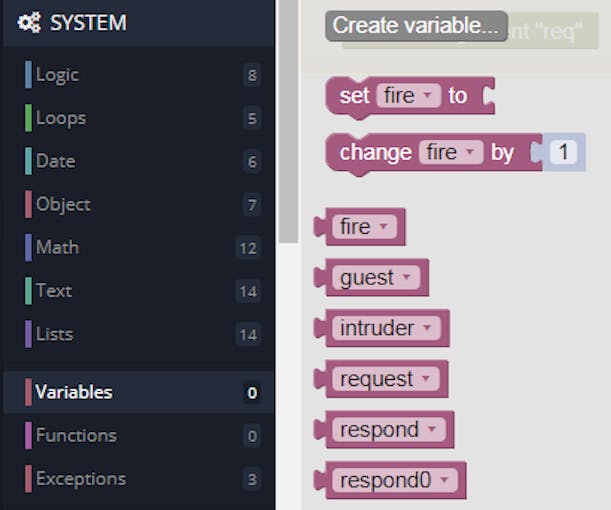Open the Math block category
Screen dimensions: 611x510
(x=57, y=247)
